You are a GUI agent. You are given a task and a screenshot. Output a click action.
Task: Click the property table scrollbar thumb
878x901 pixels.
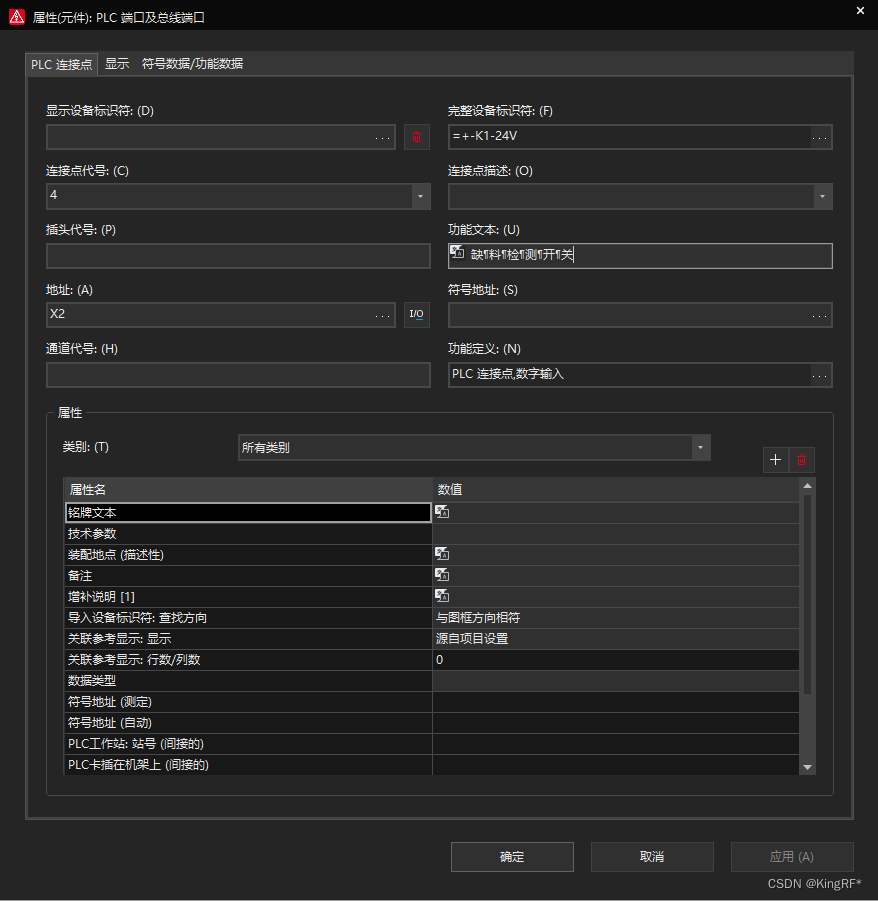[807, 594]
